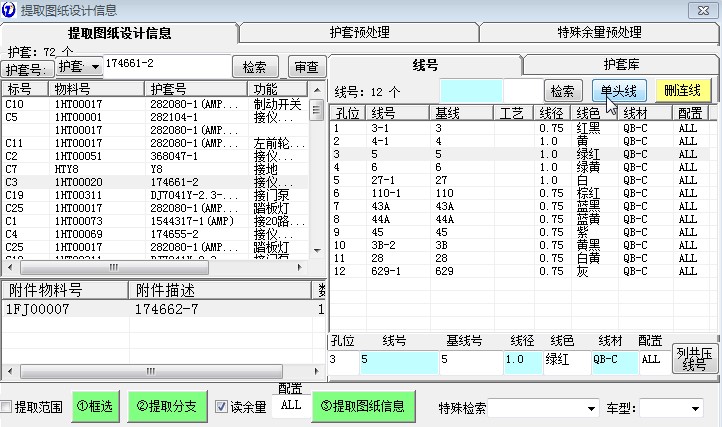Enable the 提取范围 checkbox
Viewport: 722px width, 427px height.
[x=8, y=407]
